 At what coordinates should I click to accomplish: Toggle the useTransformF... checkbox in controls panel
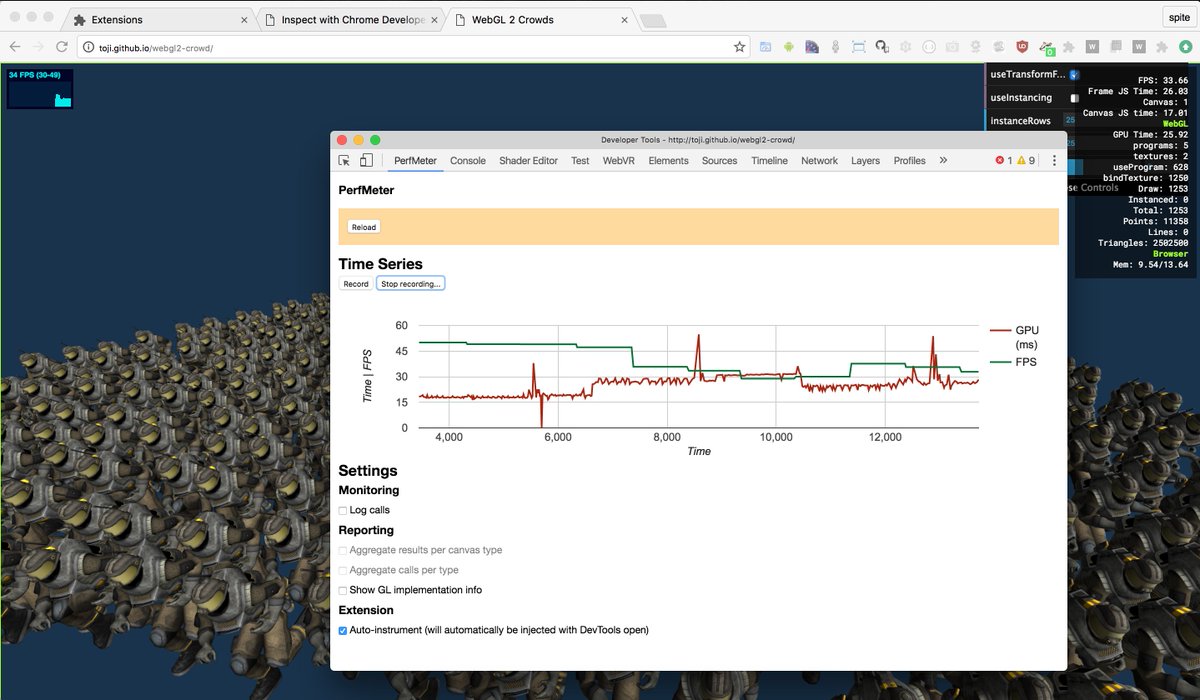pyautogui.click(x=1074, y=75)
